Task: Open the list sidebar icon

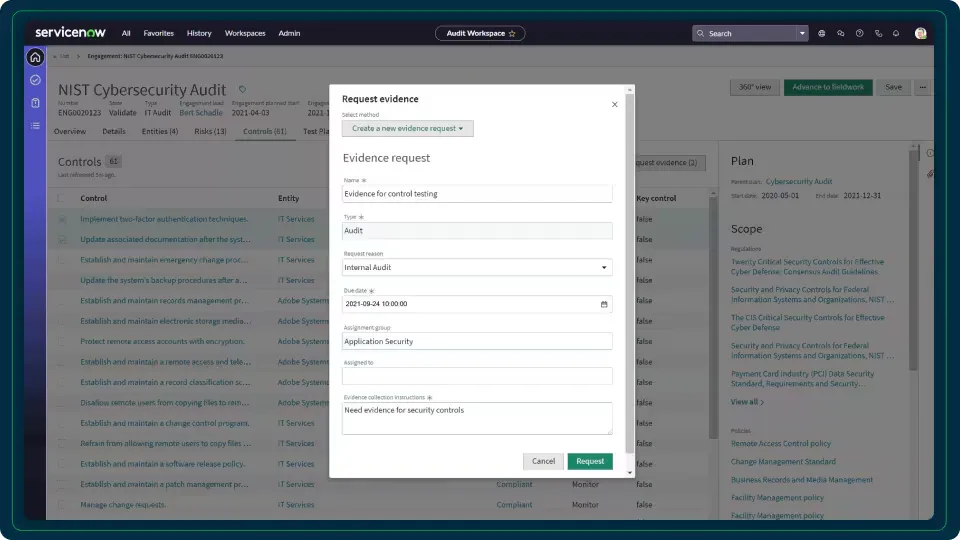Action: pyautogui.click(x=35, y=126)
